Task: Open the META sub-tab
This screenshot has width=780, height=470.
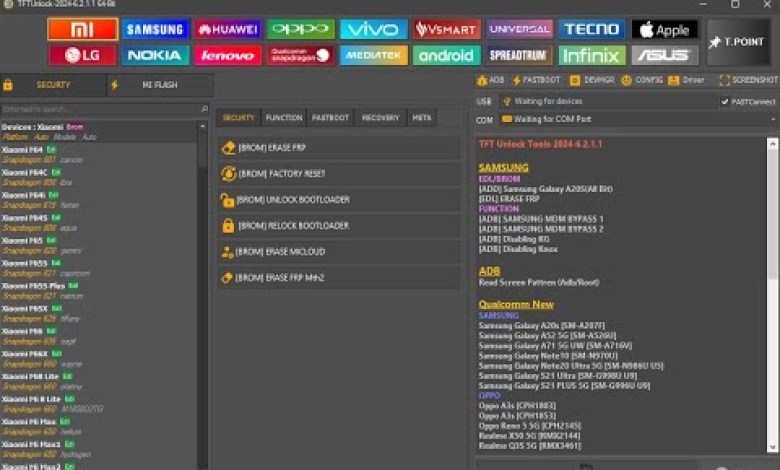Action: coord(422,118)
